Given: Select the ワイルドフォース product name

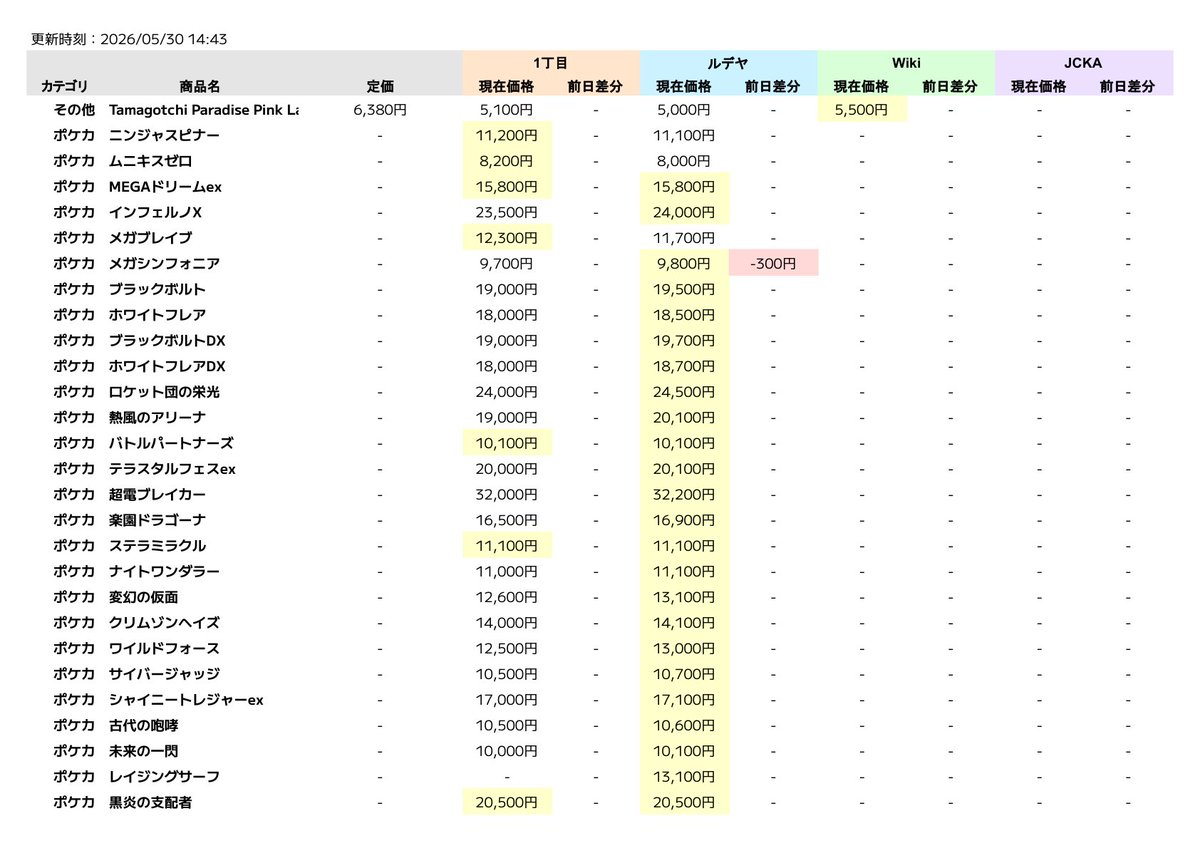Looking at the screenshot, I should click(x=165, y=648).
